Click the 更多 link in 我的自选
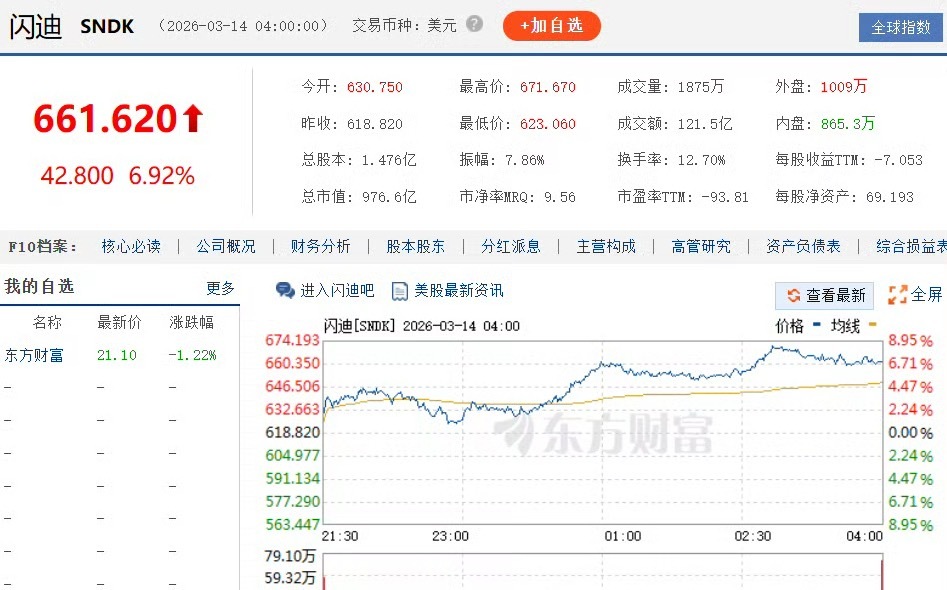This screenshot has width=947, height=590. (221, 289)
